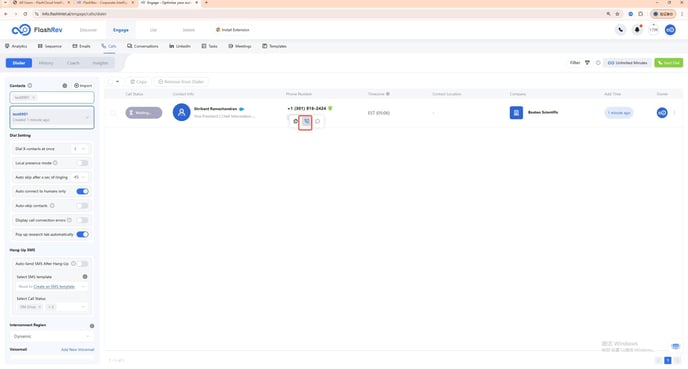This screenshot has height=369, width=688.
Task: Open the select-all dropdown arrow
Action: pos(118,82)
